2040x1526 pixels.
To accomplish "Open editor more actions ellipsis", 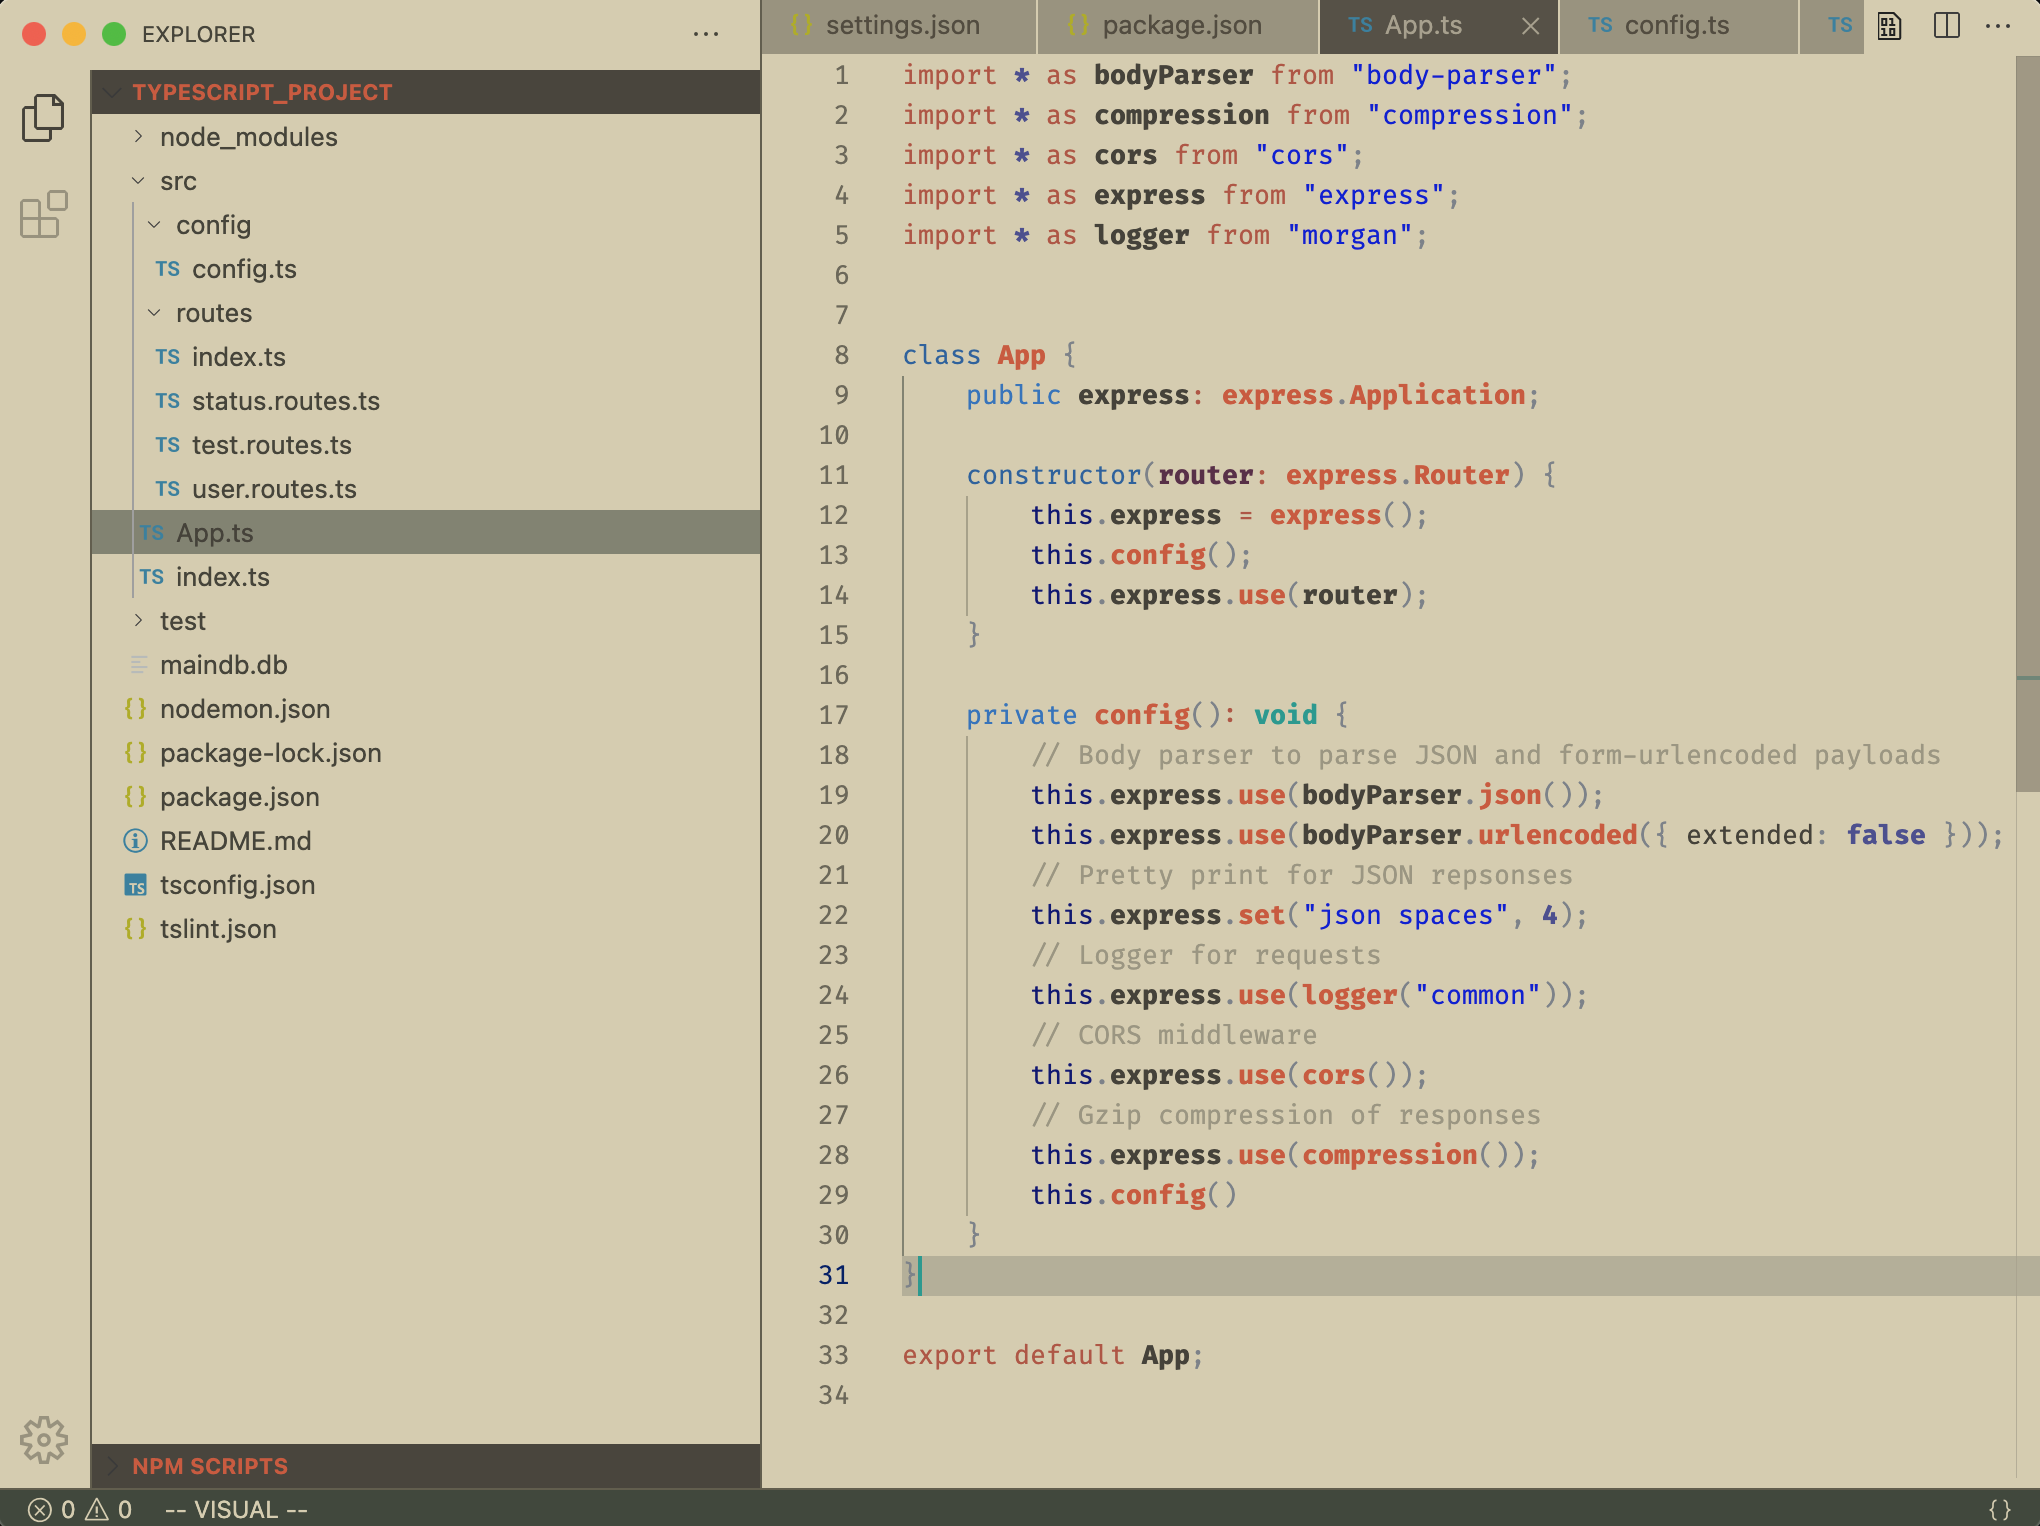I will [1998, 26].
